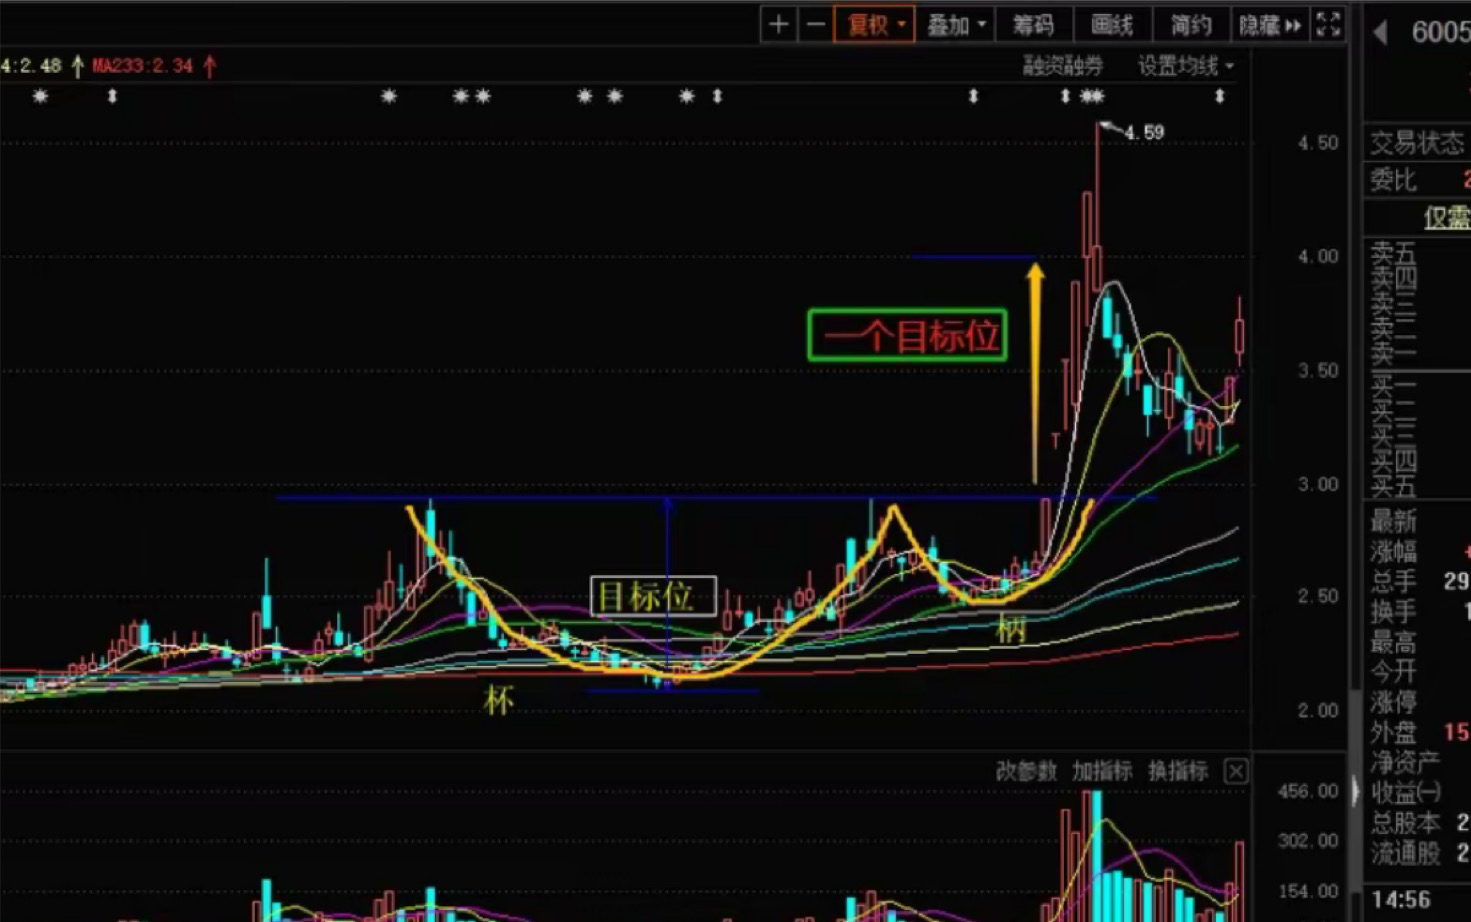
Task: Click the 456.00 volume axis label
Action: [x=1308, y=791]
